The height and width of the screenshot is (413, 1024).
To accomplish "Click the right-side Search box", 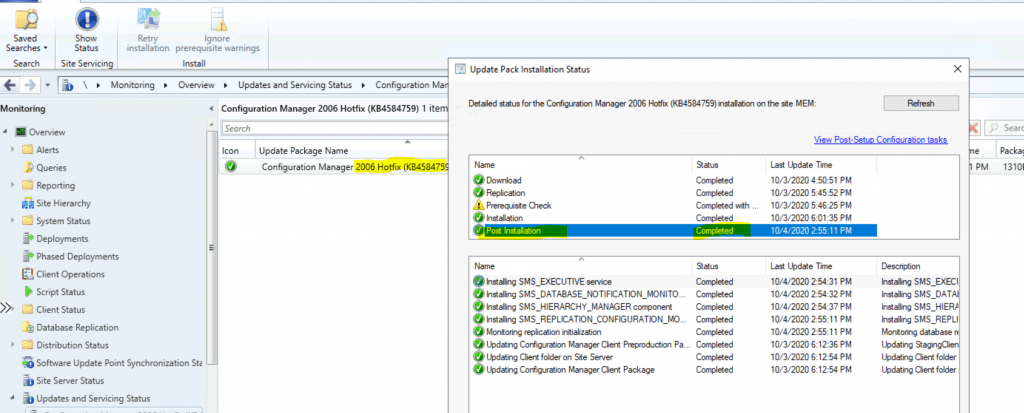I will (x=1005, y=128).
